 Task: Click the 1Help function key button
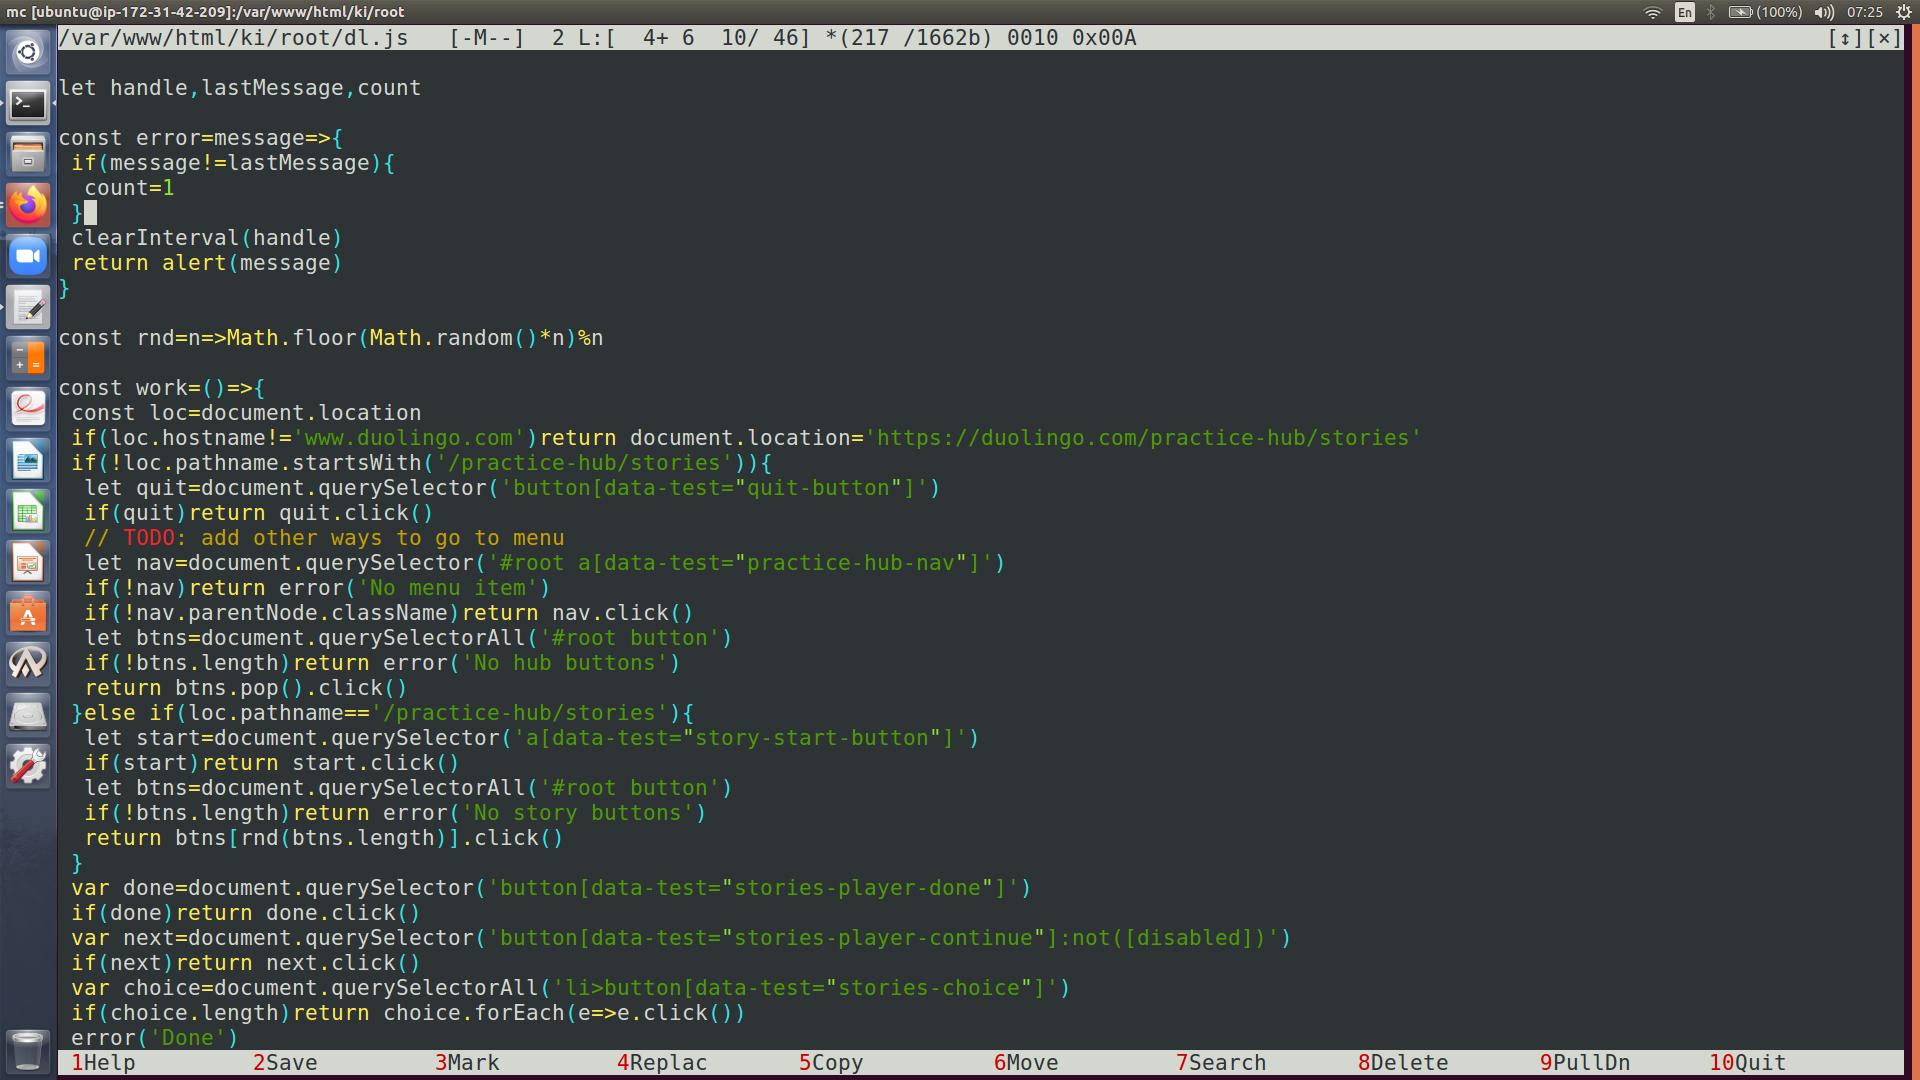pyautogui.click(x=103, y=1062)
